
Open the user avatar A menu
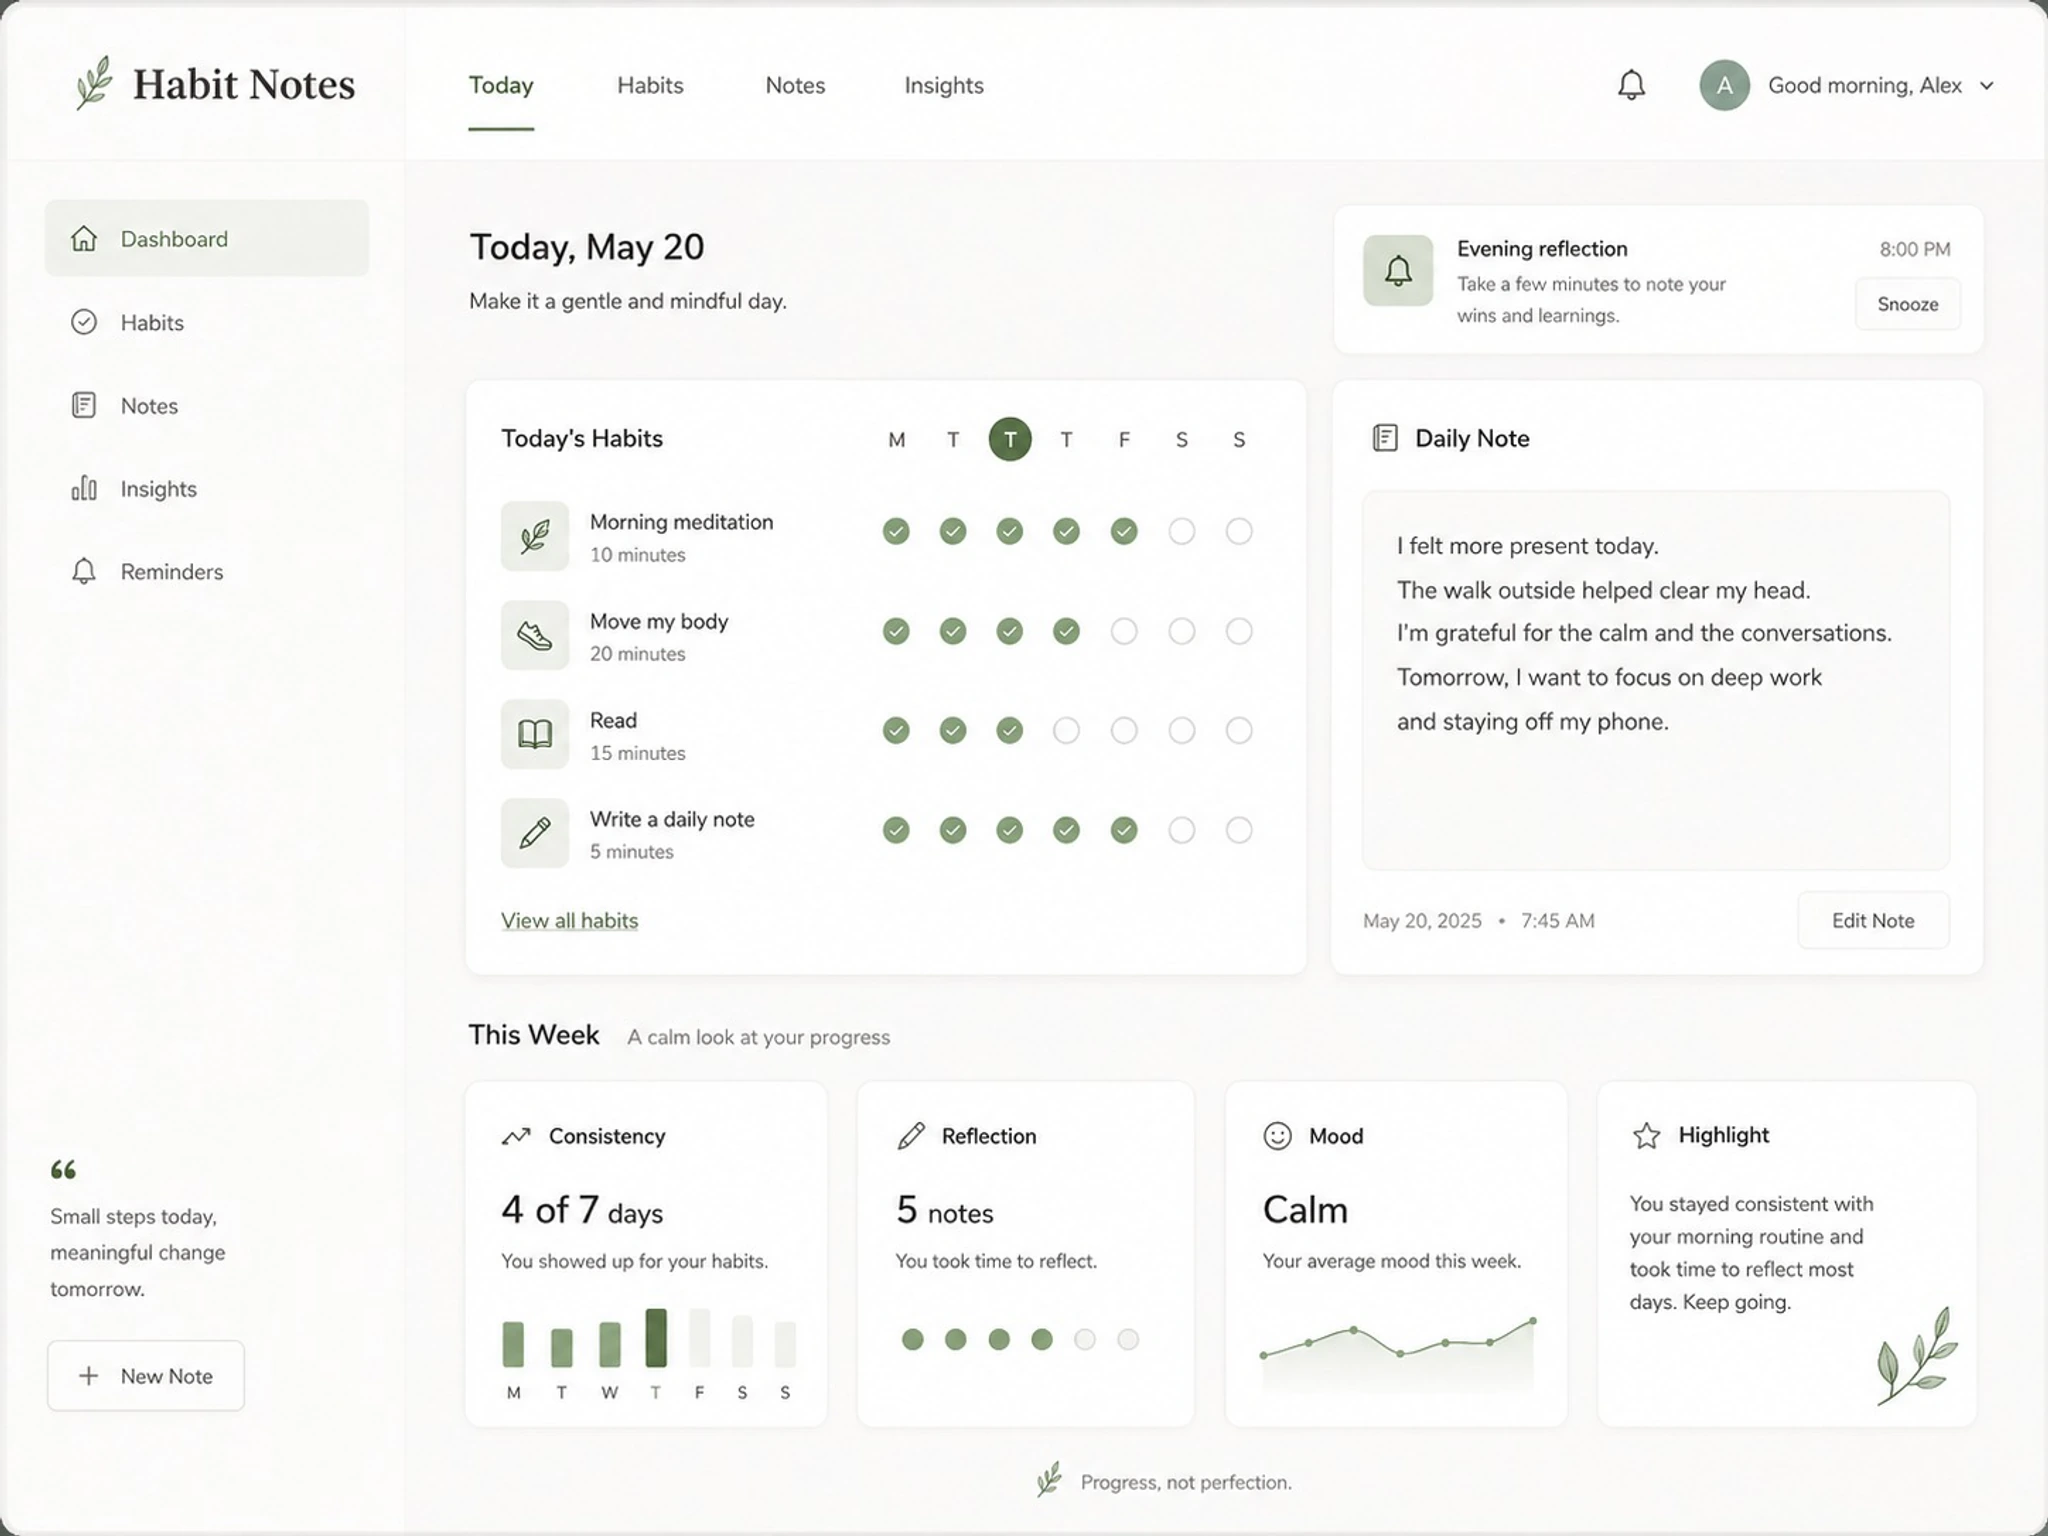click(x=1724, y=85)
